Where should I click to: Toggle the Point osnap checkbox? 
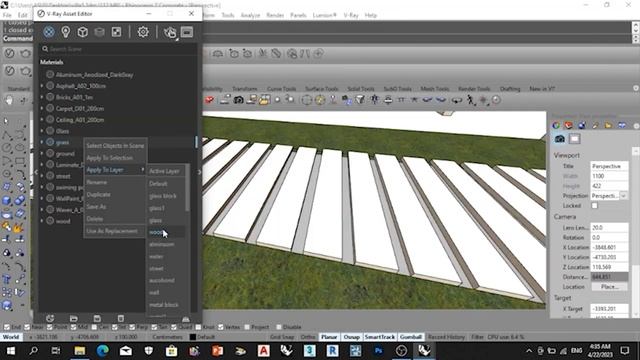click(x=50, y=327)
